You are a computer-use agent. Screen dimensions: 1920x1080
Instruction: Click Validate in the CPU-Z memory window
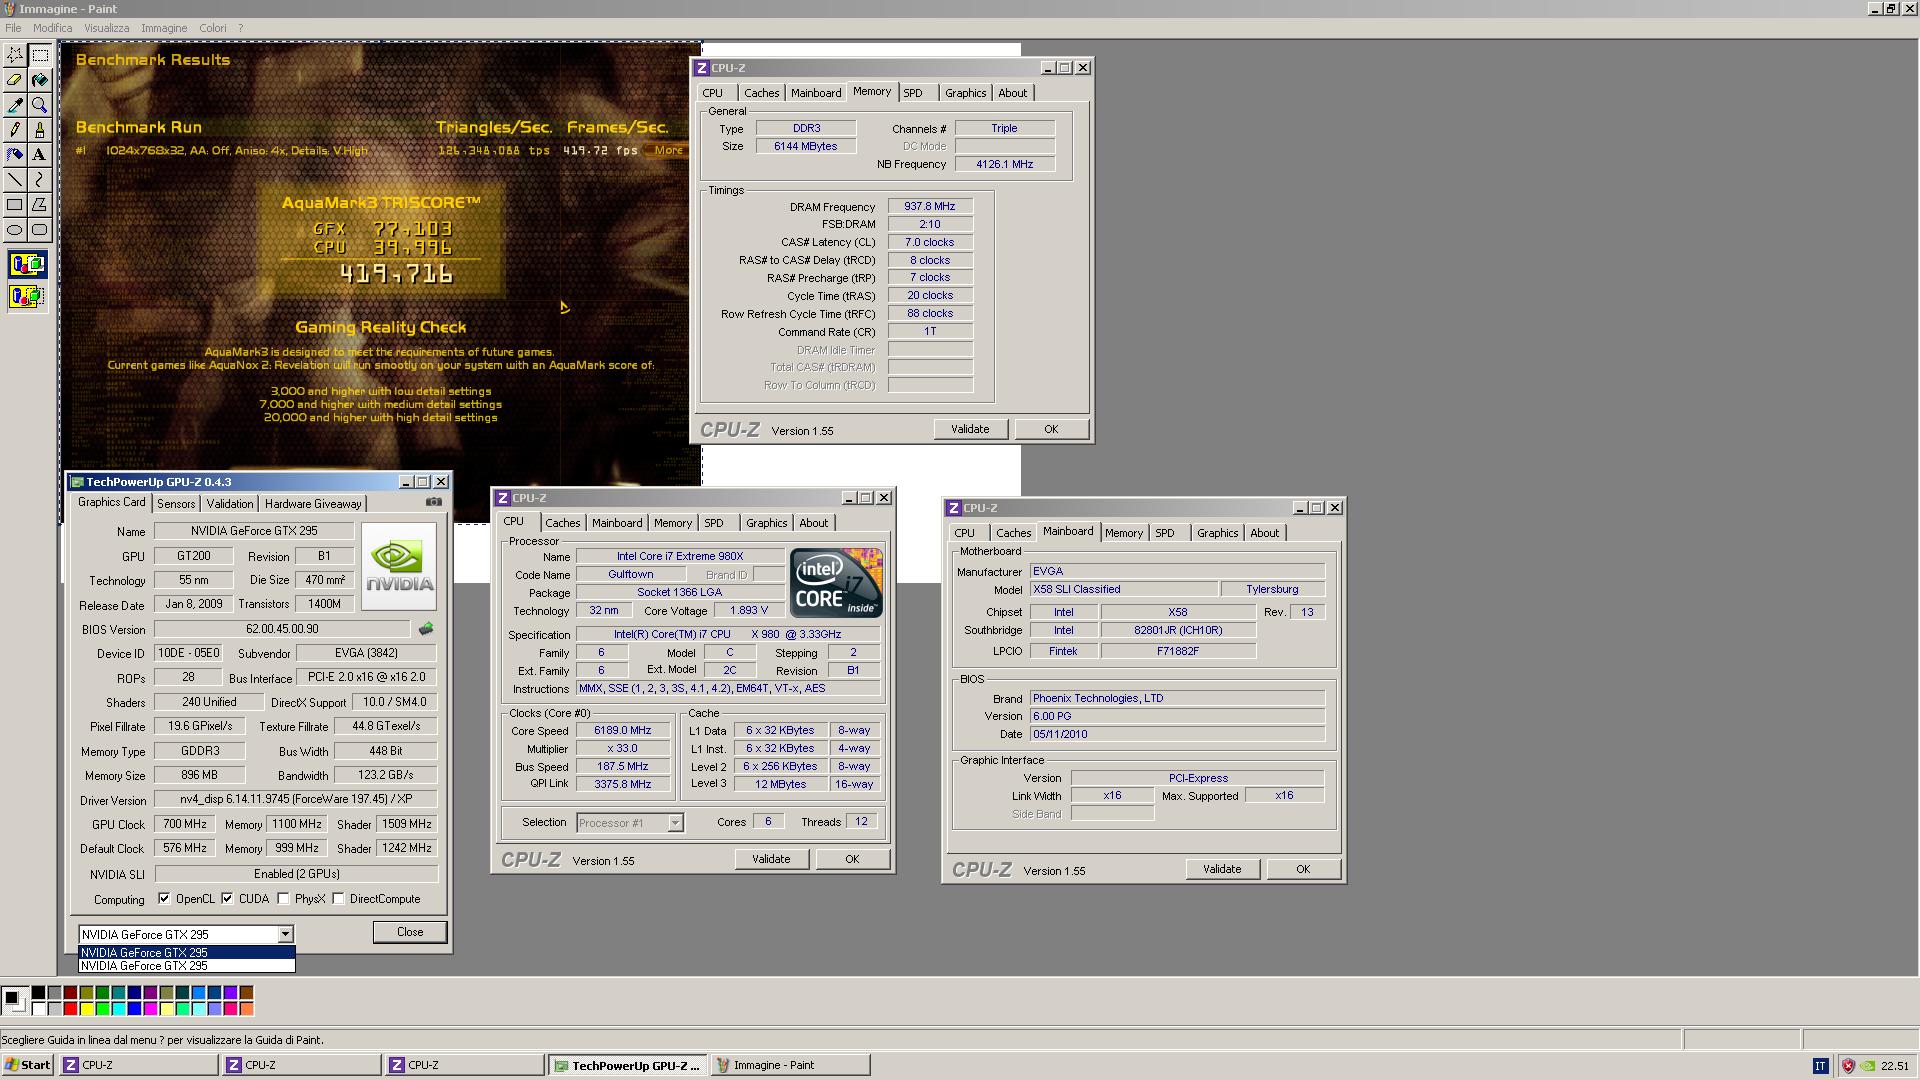pos(970,429)
